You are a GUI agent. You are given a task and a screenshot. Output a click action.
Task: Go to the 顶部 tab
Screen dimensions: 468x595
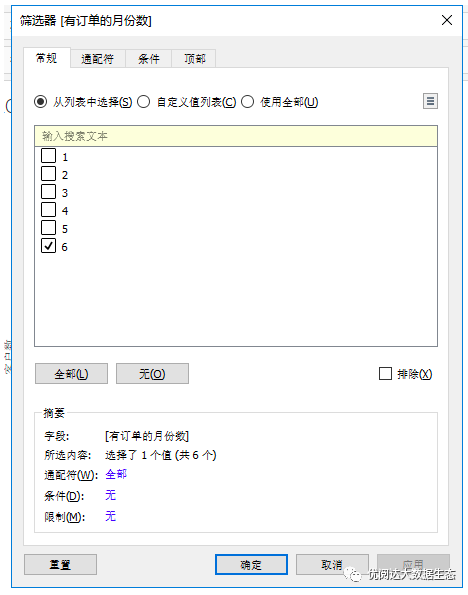[x=194, y=59]
